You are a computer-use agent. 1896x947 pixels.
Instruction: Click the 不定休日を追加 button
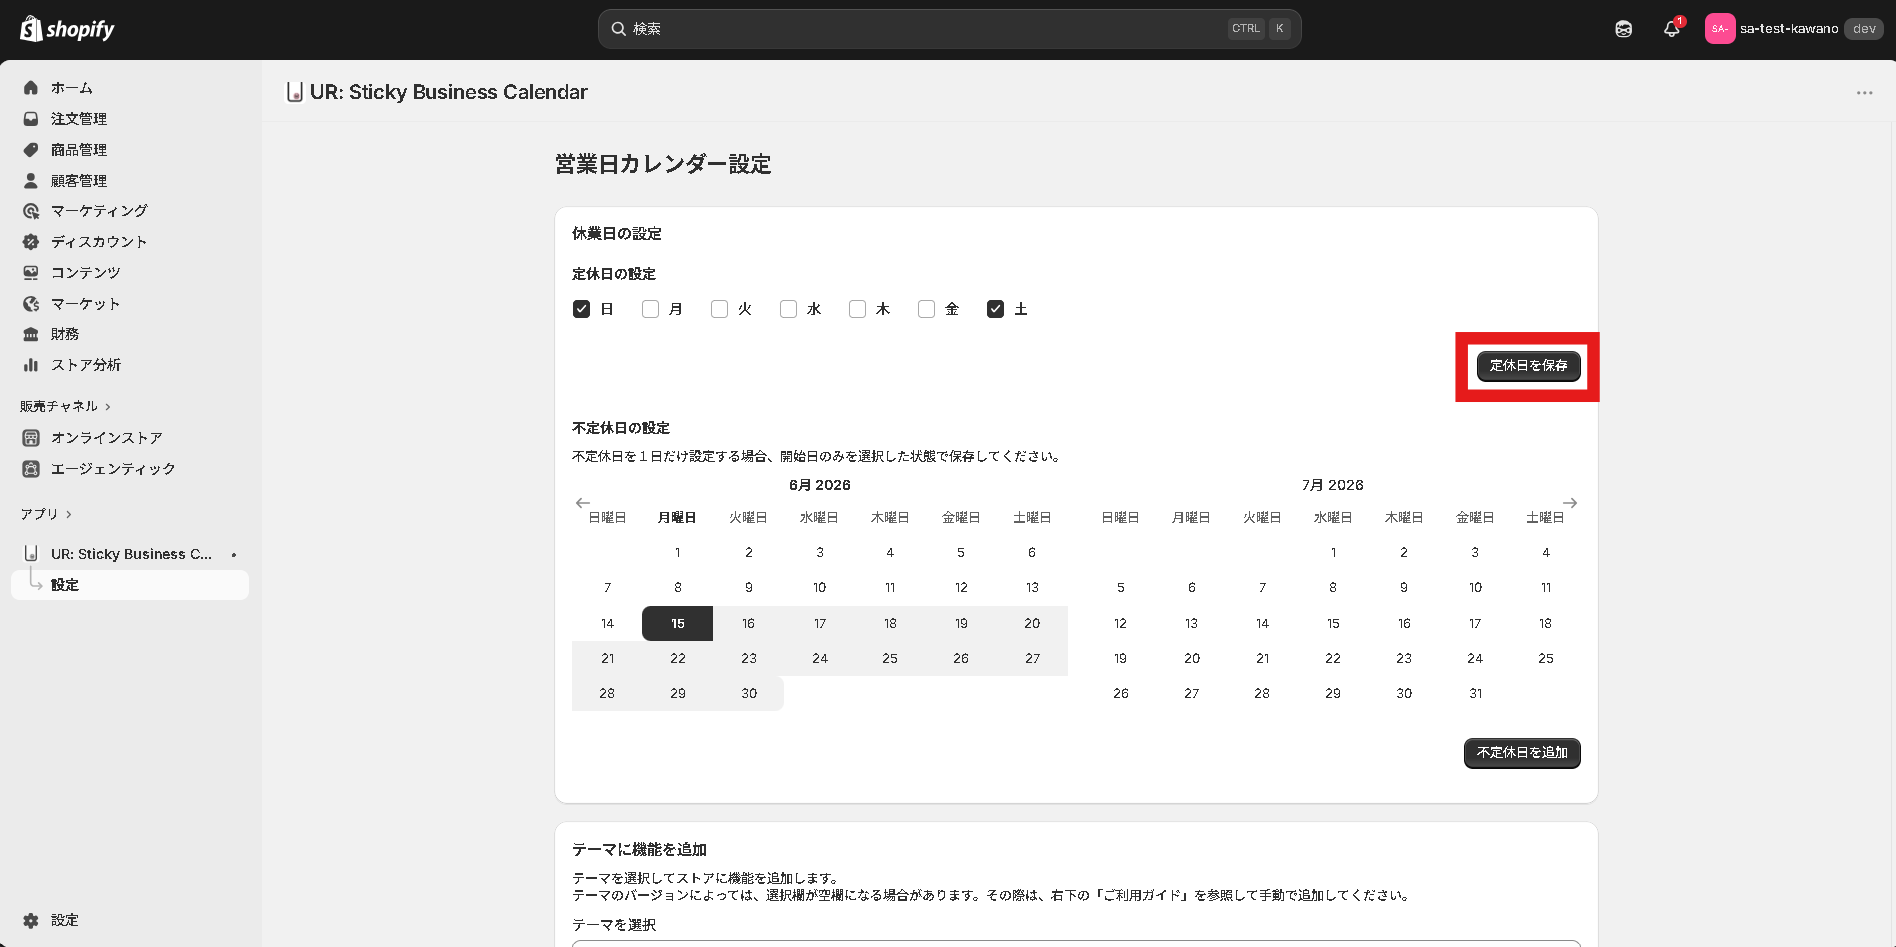(x=1522, y=753)
